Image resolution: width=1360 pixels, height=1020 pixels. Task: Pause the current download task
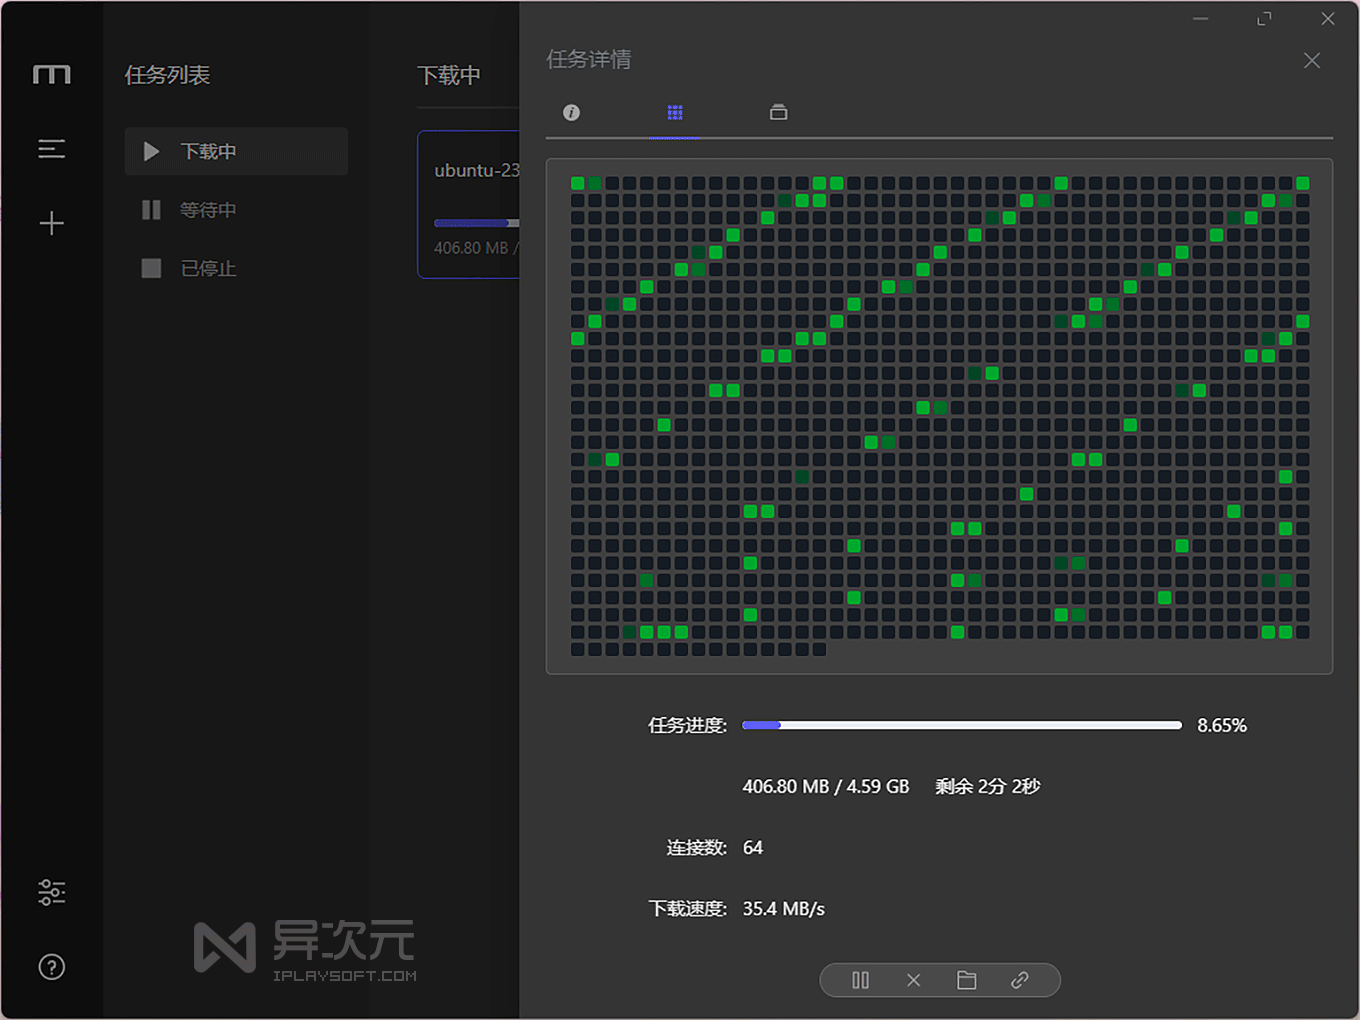point(860,980)
